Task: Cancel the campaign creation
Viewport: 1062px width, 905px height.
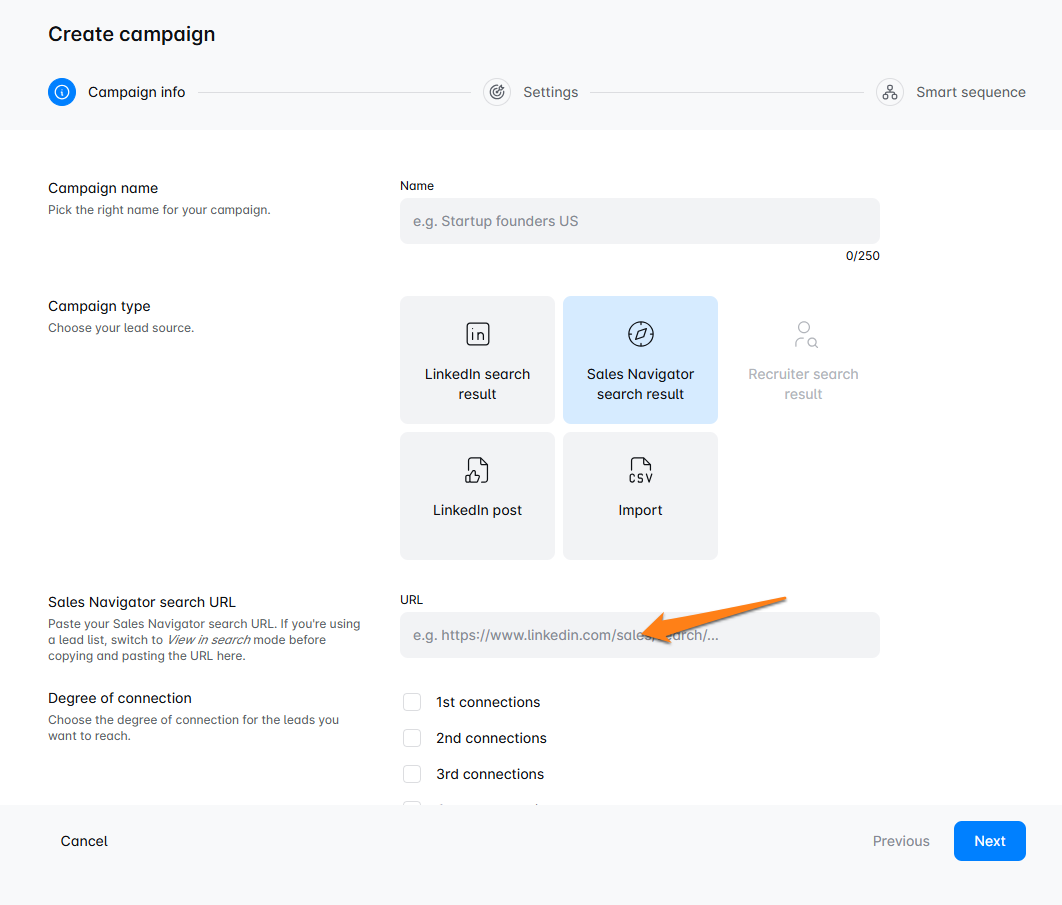Action: click(x=84, y=841)
